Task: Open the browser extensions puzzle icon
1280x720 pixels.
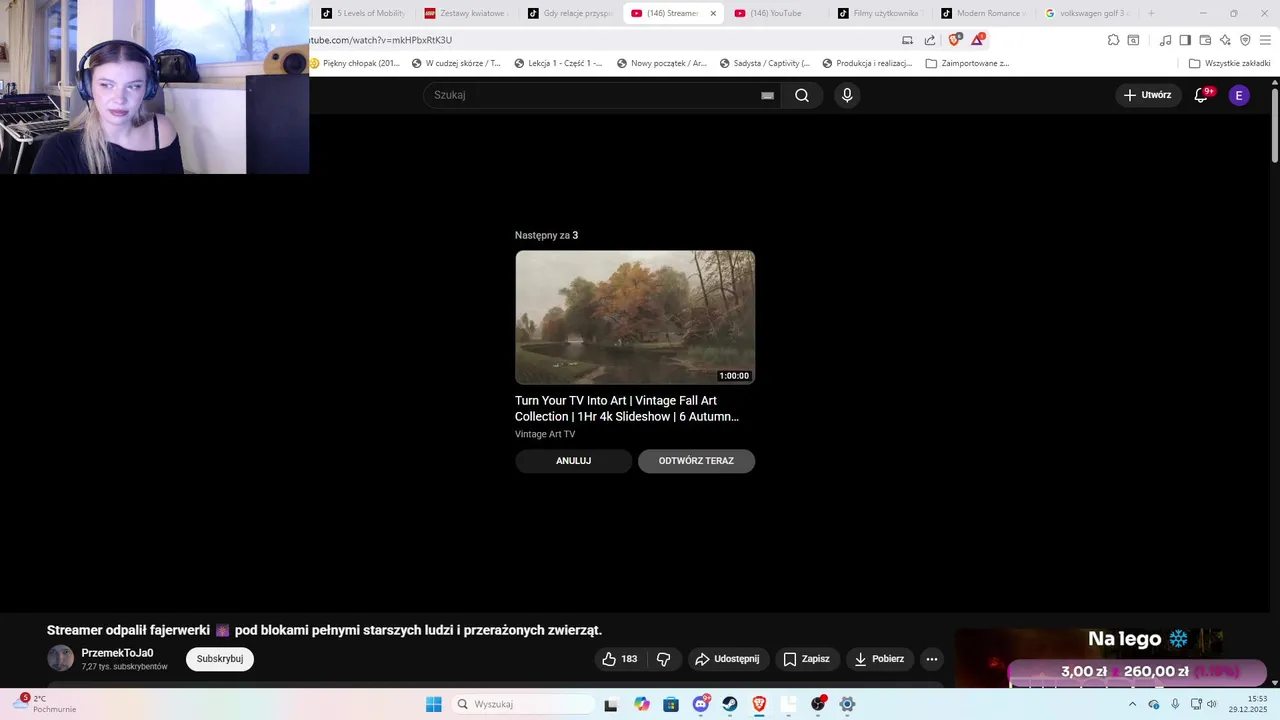Action: pos(1113,40)
